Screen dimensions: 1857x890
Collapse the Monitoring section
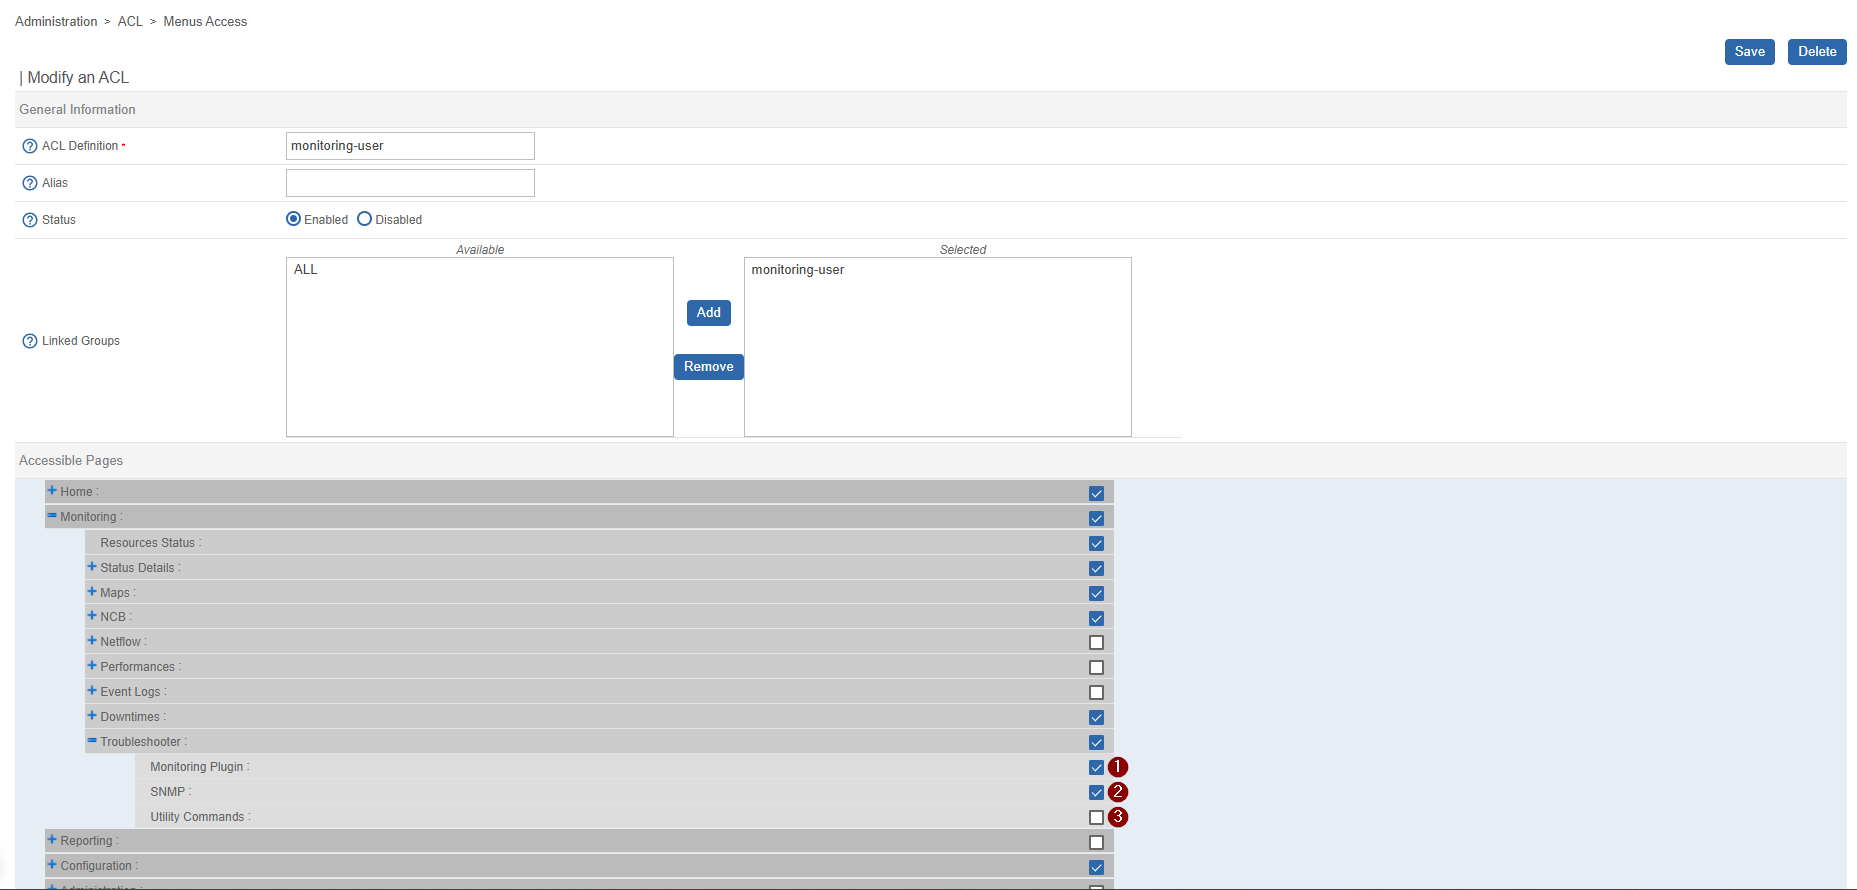52,516
